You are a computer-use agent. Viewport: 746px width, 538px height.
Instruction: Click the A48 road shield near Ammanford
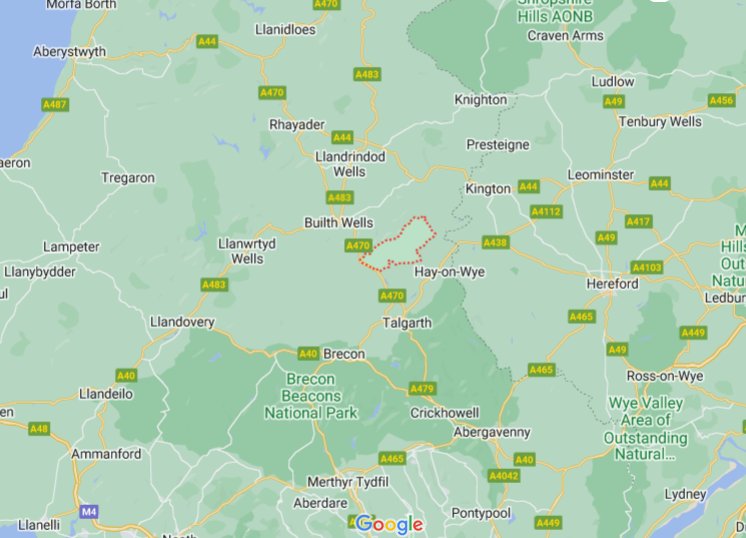39,429
